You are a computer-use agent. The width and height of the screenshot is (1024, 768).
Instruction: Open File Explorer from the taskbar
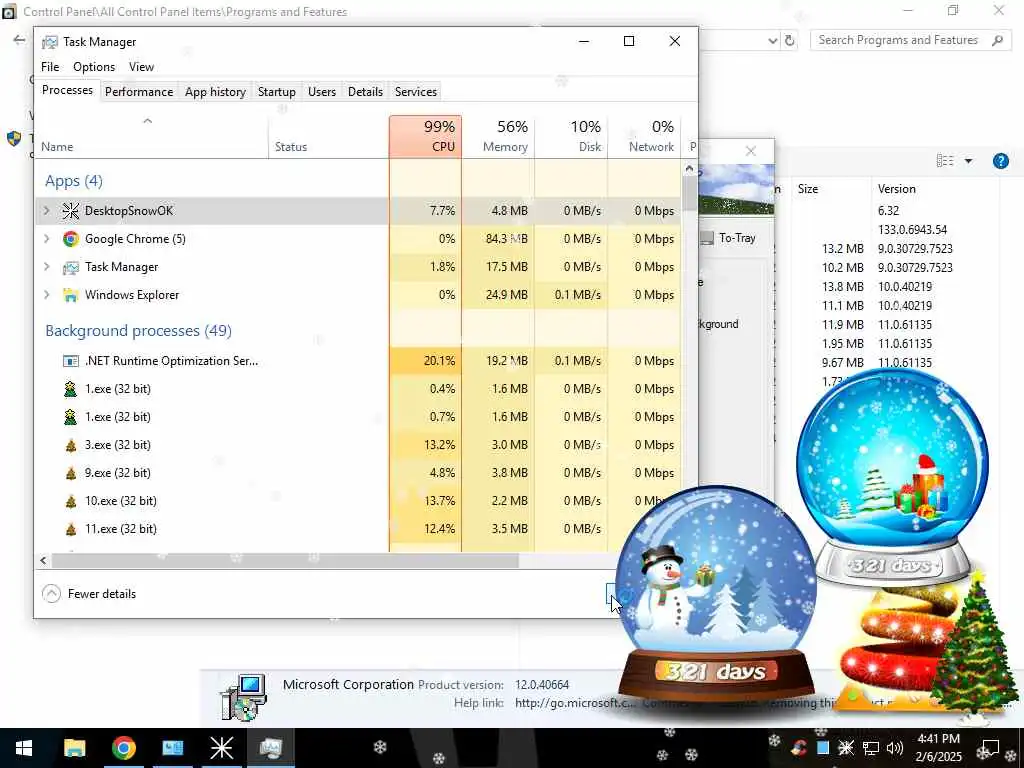tap(74, 748)
